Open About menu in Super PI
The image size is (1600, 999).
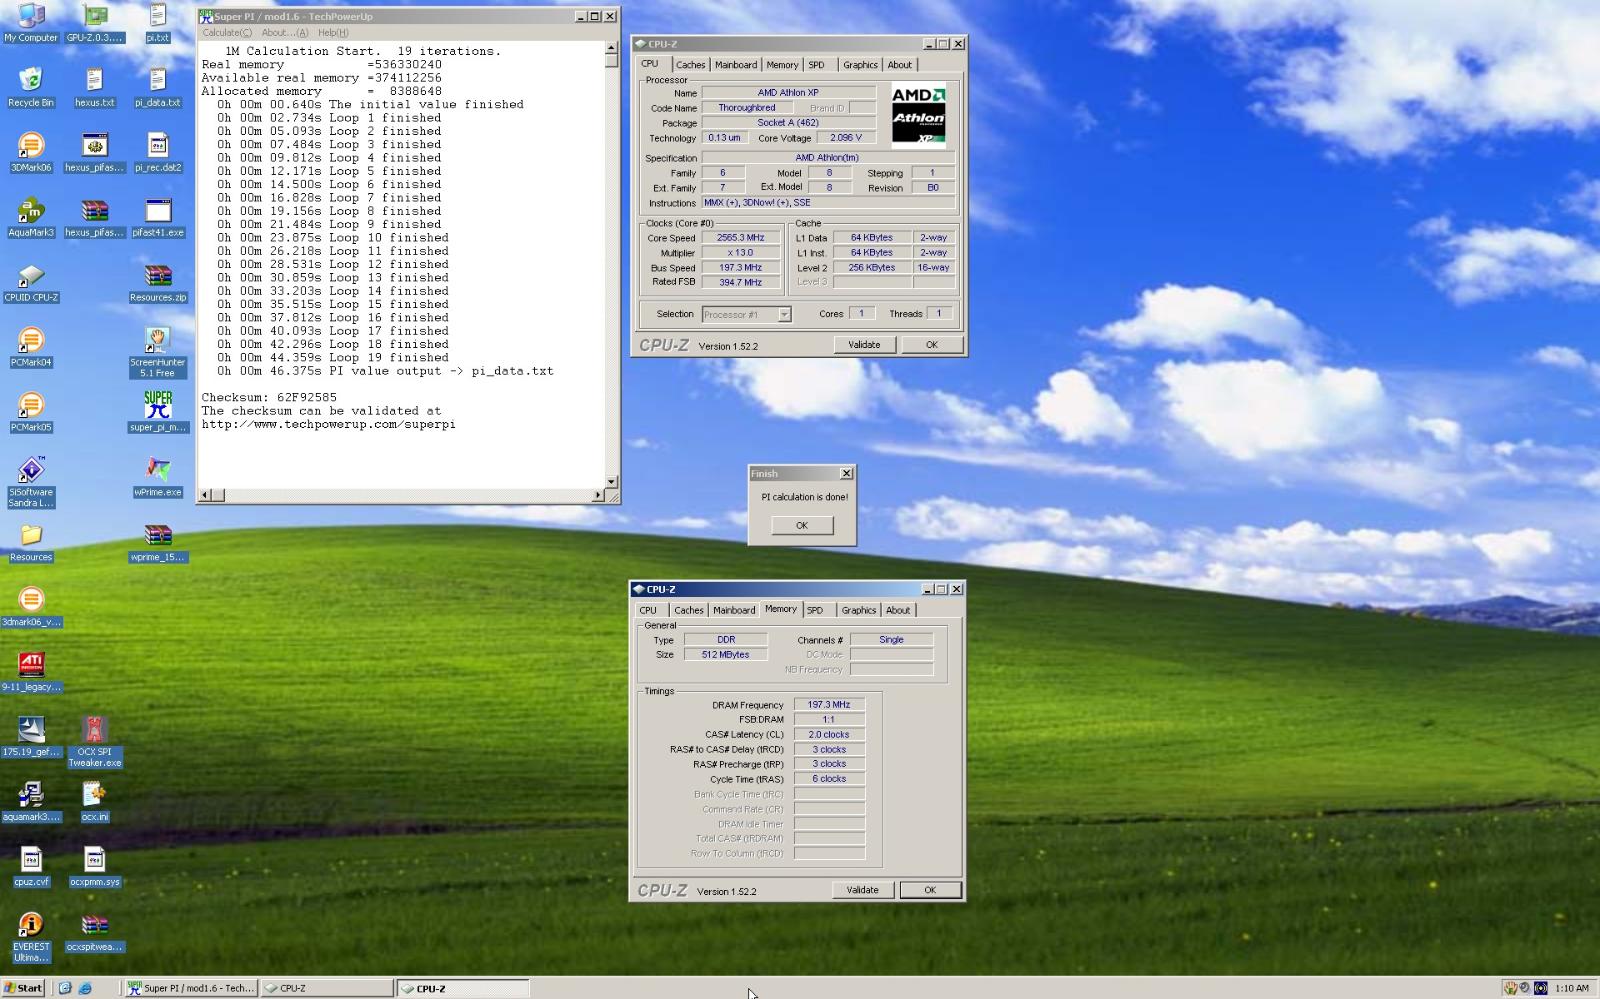pyautogui.click(x=284, y=33)
